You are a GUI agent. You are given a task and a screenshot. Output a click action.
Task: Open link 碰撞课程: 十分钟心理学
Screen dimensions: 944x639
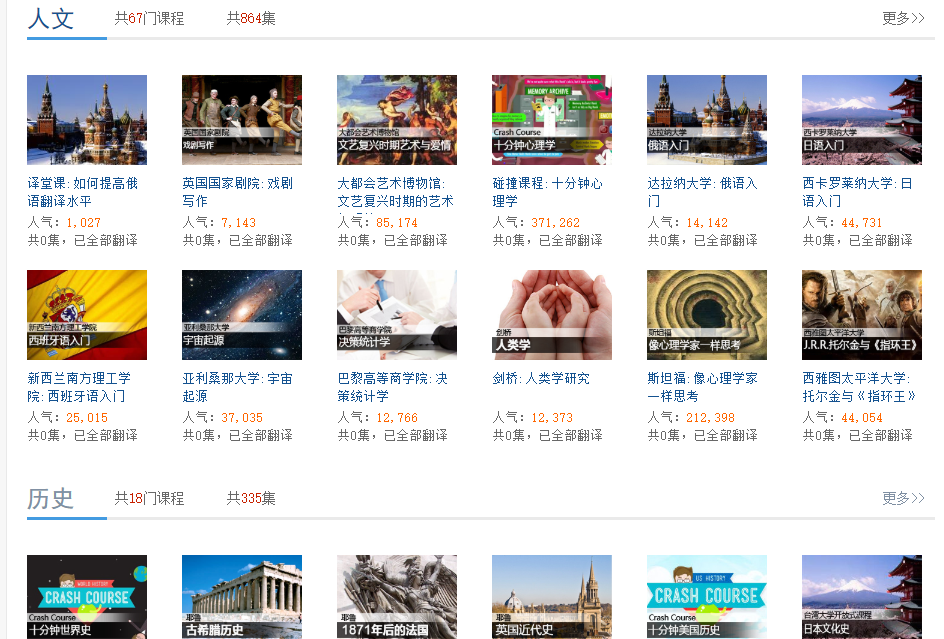tap(548, 192)
